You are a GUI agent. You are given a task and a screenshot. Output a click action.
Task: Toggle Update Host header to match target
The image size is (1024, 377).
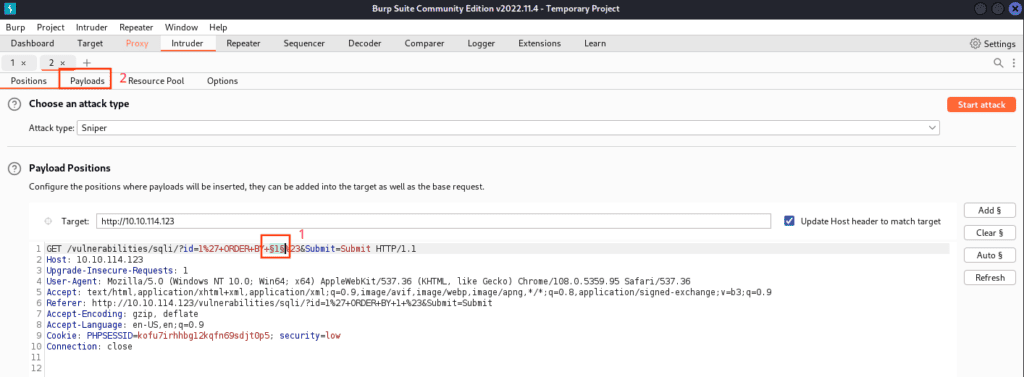(790, 221)
